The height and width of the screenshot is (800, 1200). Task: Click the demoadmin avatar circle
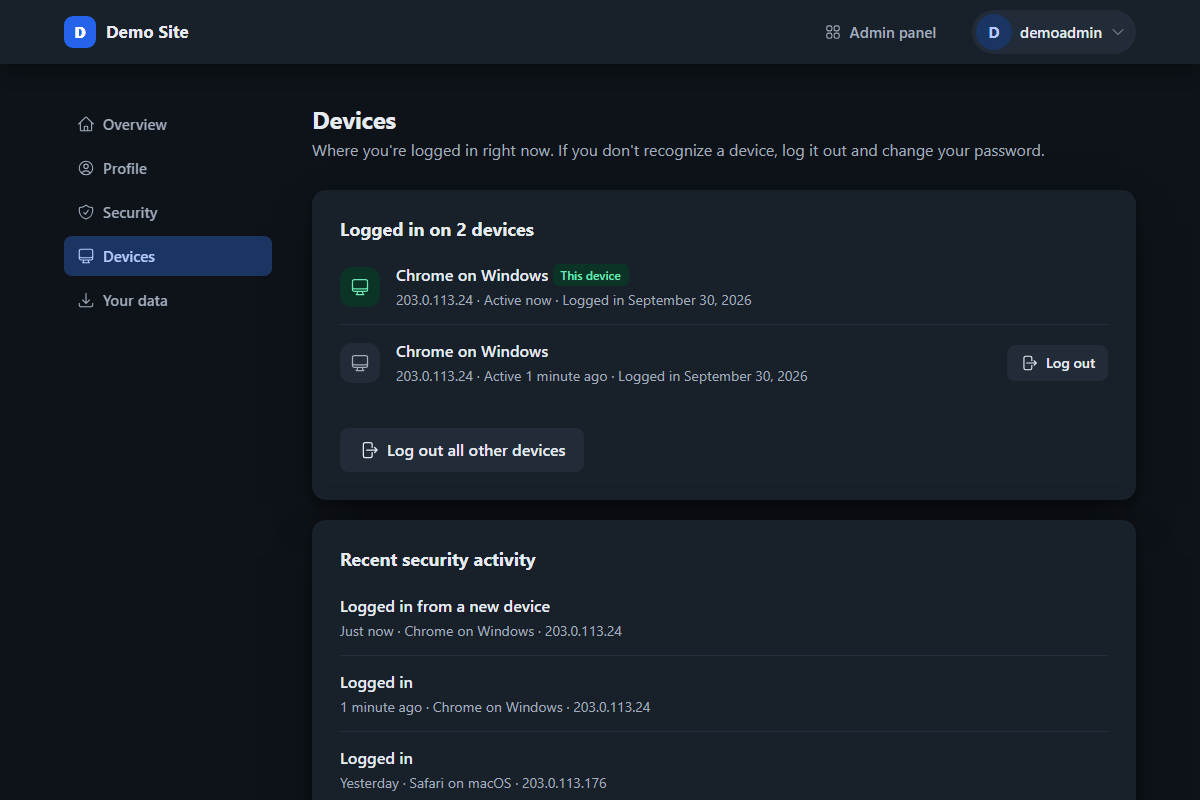[x=994, y=32]
